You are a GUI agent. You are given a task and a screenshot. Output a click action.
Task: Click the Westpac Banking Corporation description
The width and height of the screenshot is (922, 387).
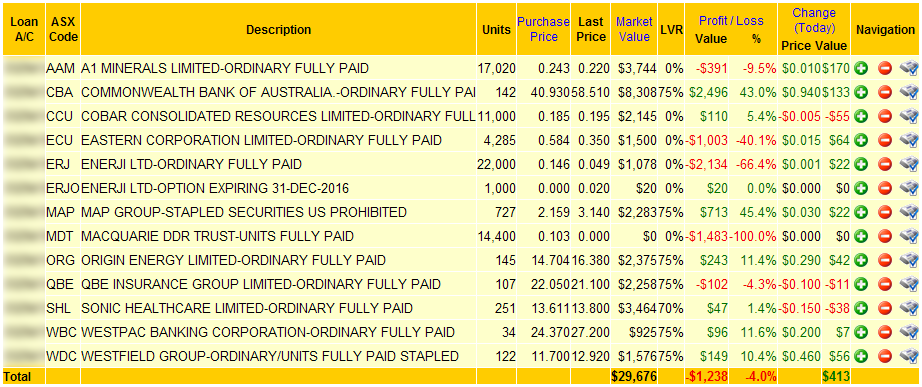click(x=268, y=332)
